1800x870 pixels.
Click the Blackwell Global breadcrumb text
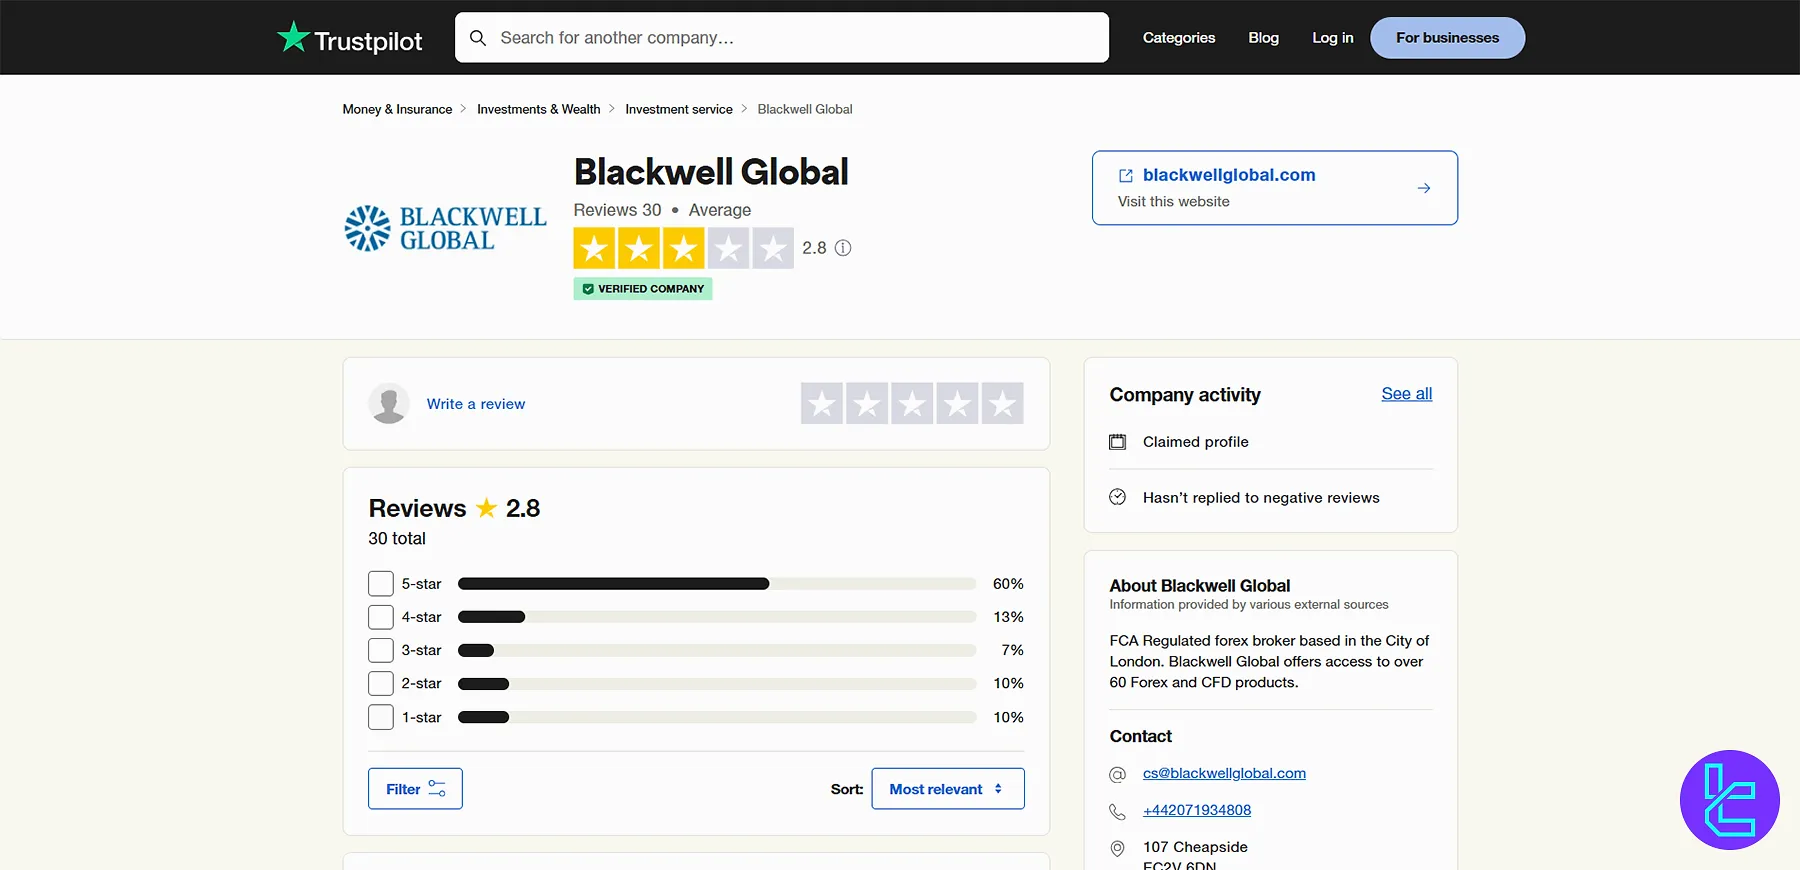pos(805,109)
